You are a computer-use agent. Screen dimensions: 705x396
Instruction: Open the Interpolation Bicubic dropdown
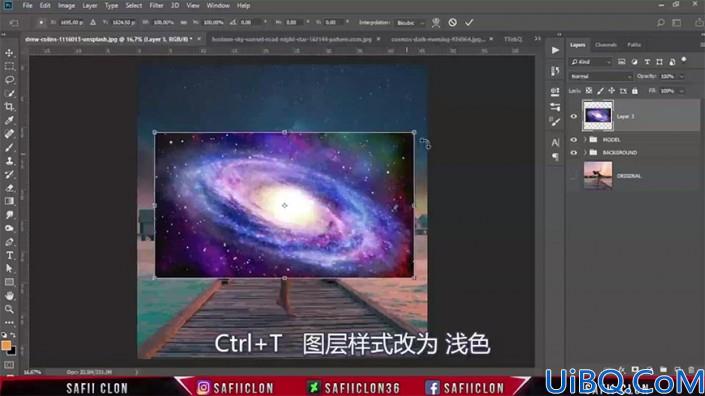click(x=410, y=22)
